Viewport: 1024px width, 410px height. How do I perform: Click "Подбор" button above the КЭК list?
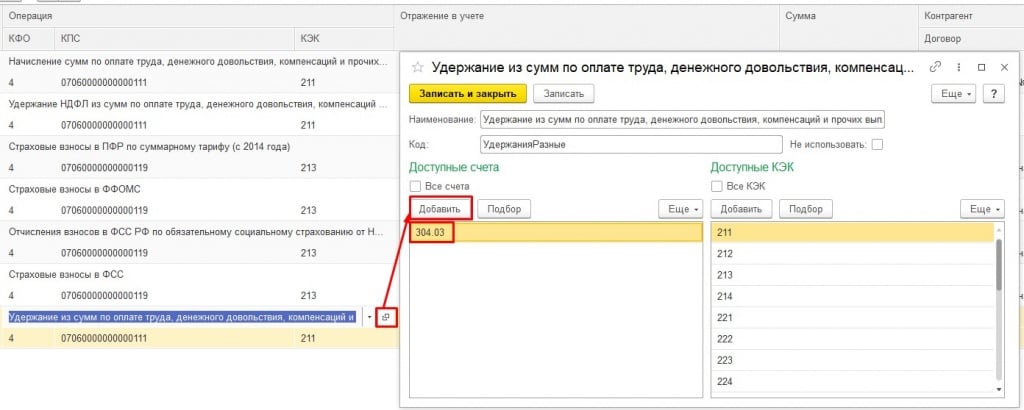pyautogui.click(x=805, y=209)
